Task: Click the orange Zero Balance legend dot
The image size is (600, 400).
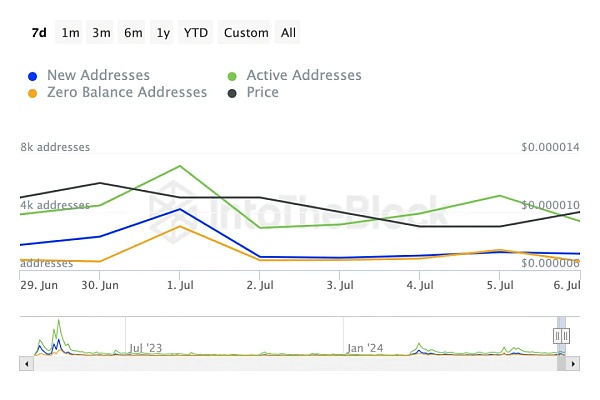Action: (x=33, y=93)
